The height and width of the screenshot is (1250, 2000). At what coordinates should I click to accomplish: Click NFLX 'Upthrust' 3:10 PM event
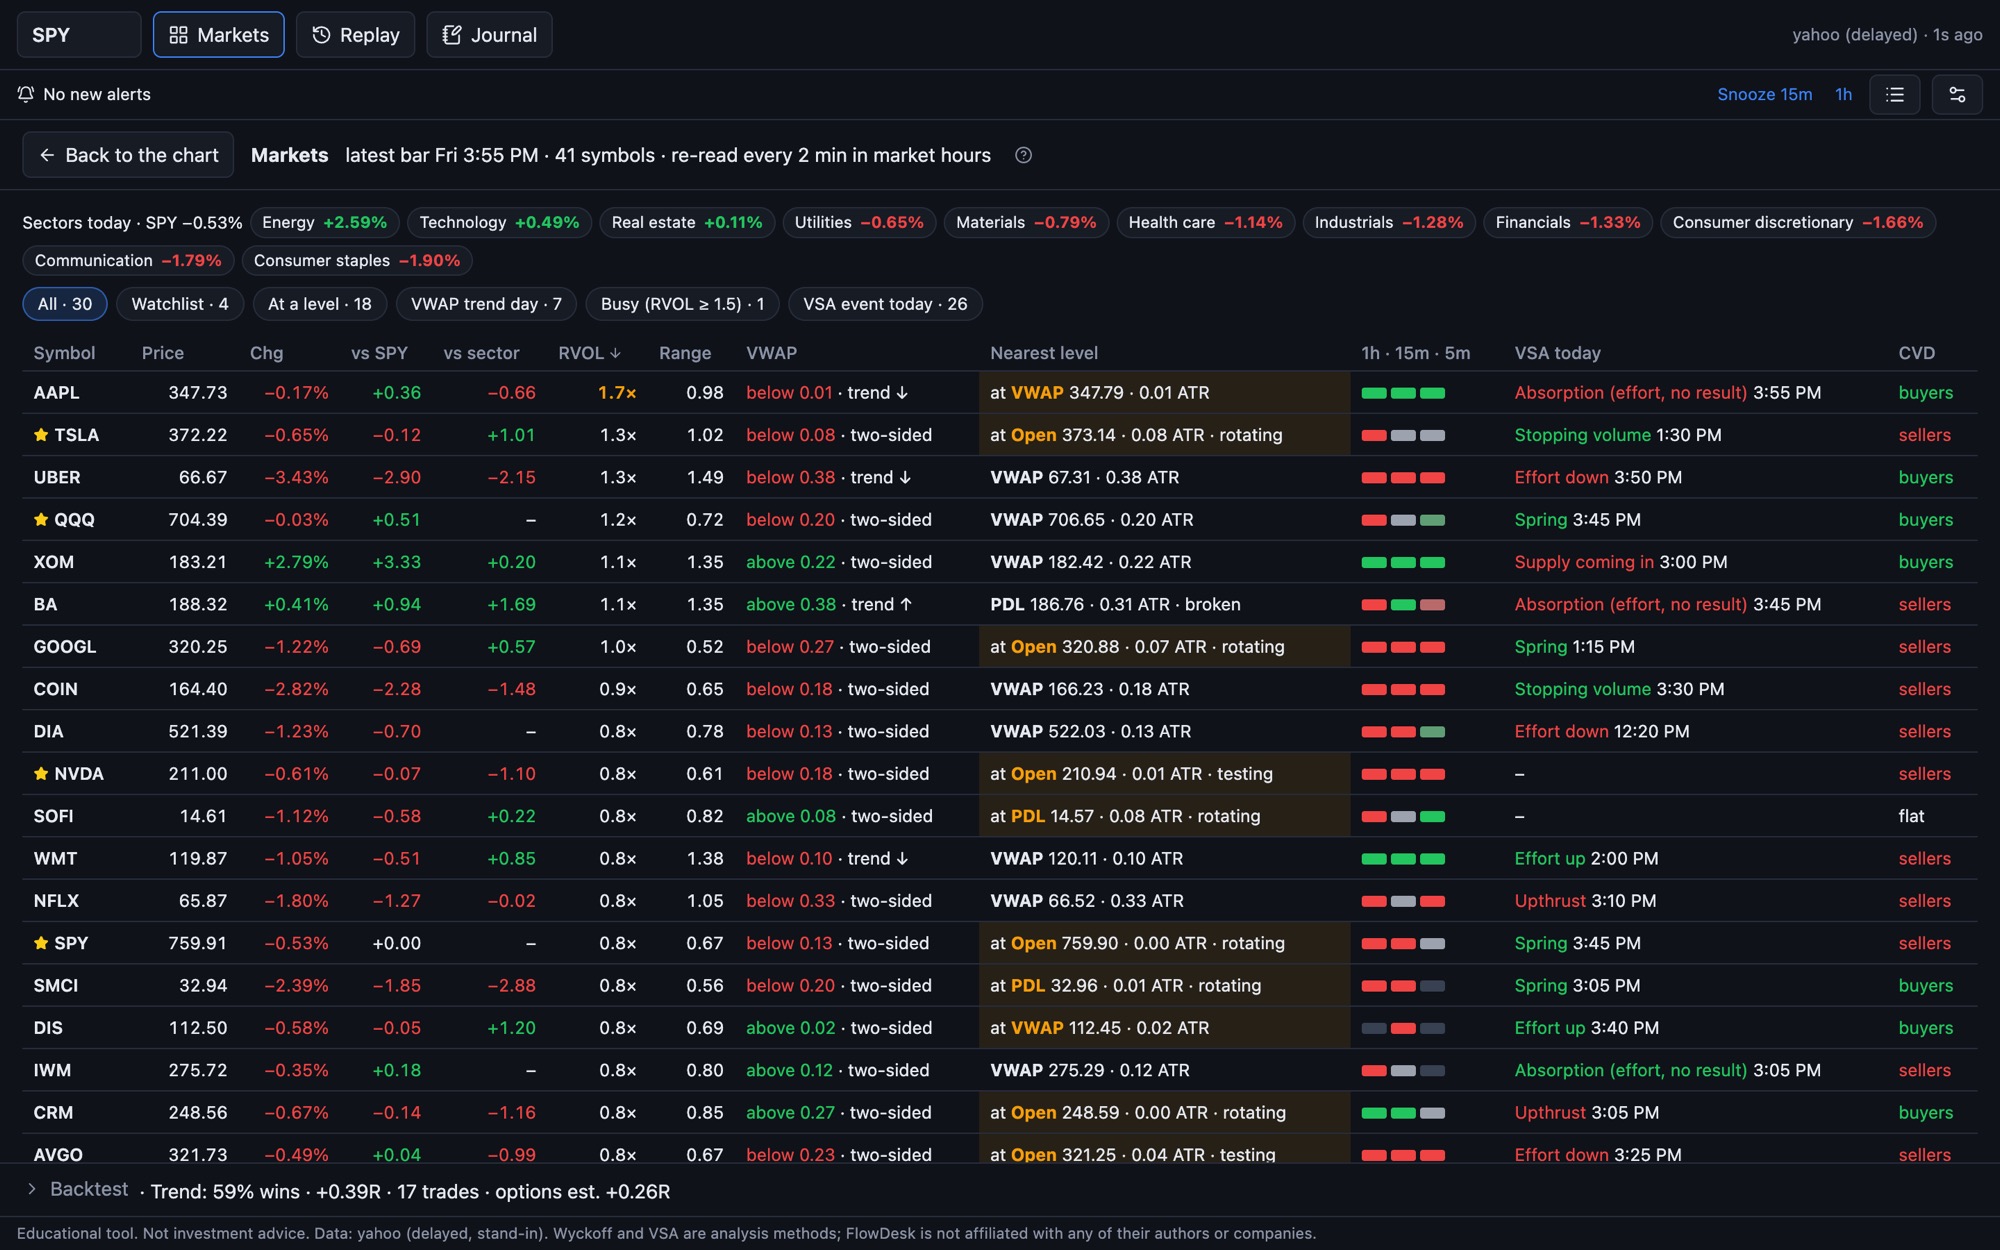[1585, 901]
